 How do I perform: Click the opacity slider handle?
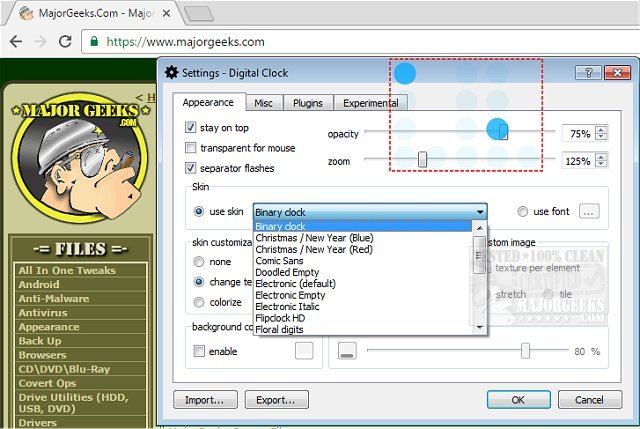click(x=503, y=132)
